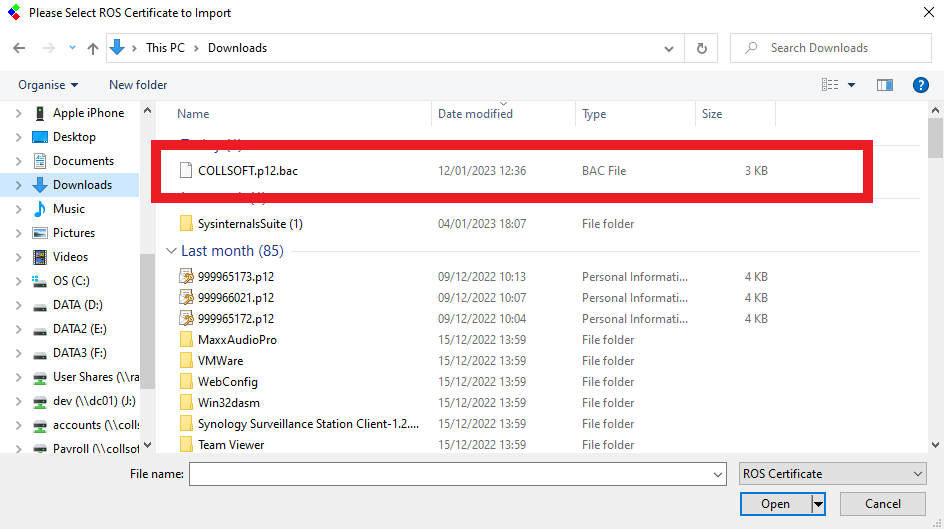This screenshot has height=529, width=944.
Task: Select Documents in the navigation pane
Action: point(83,161)
